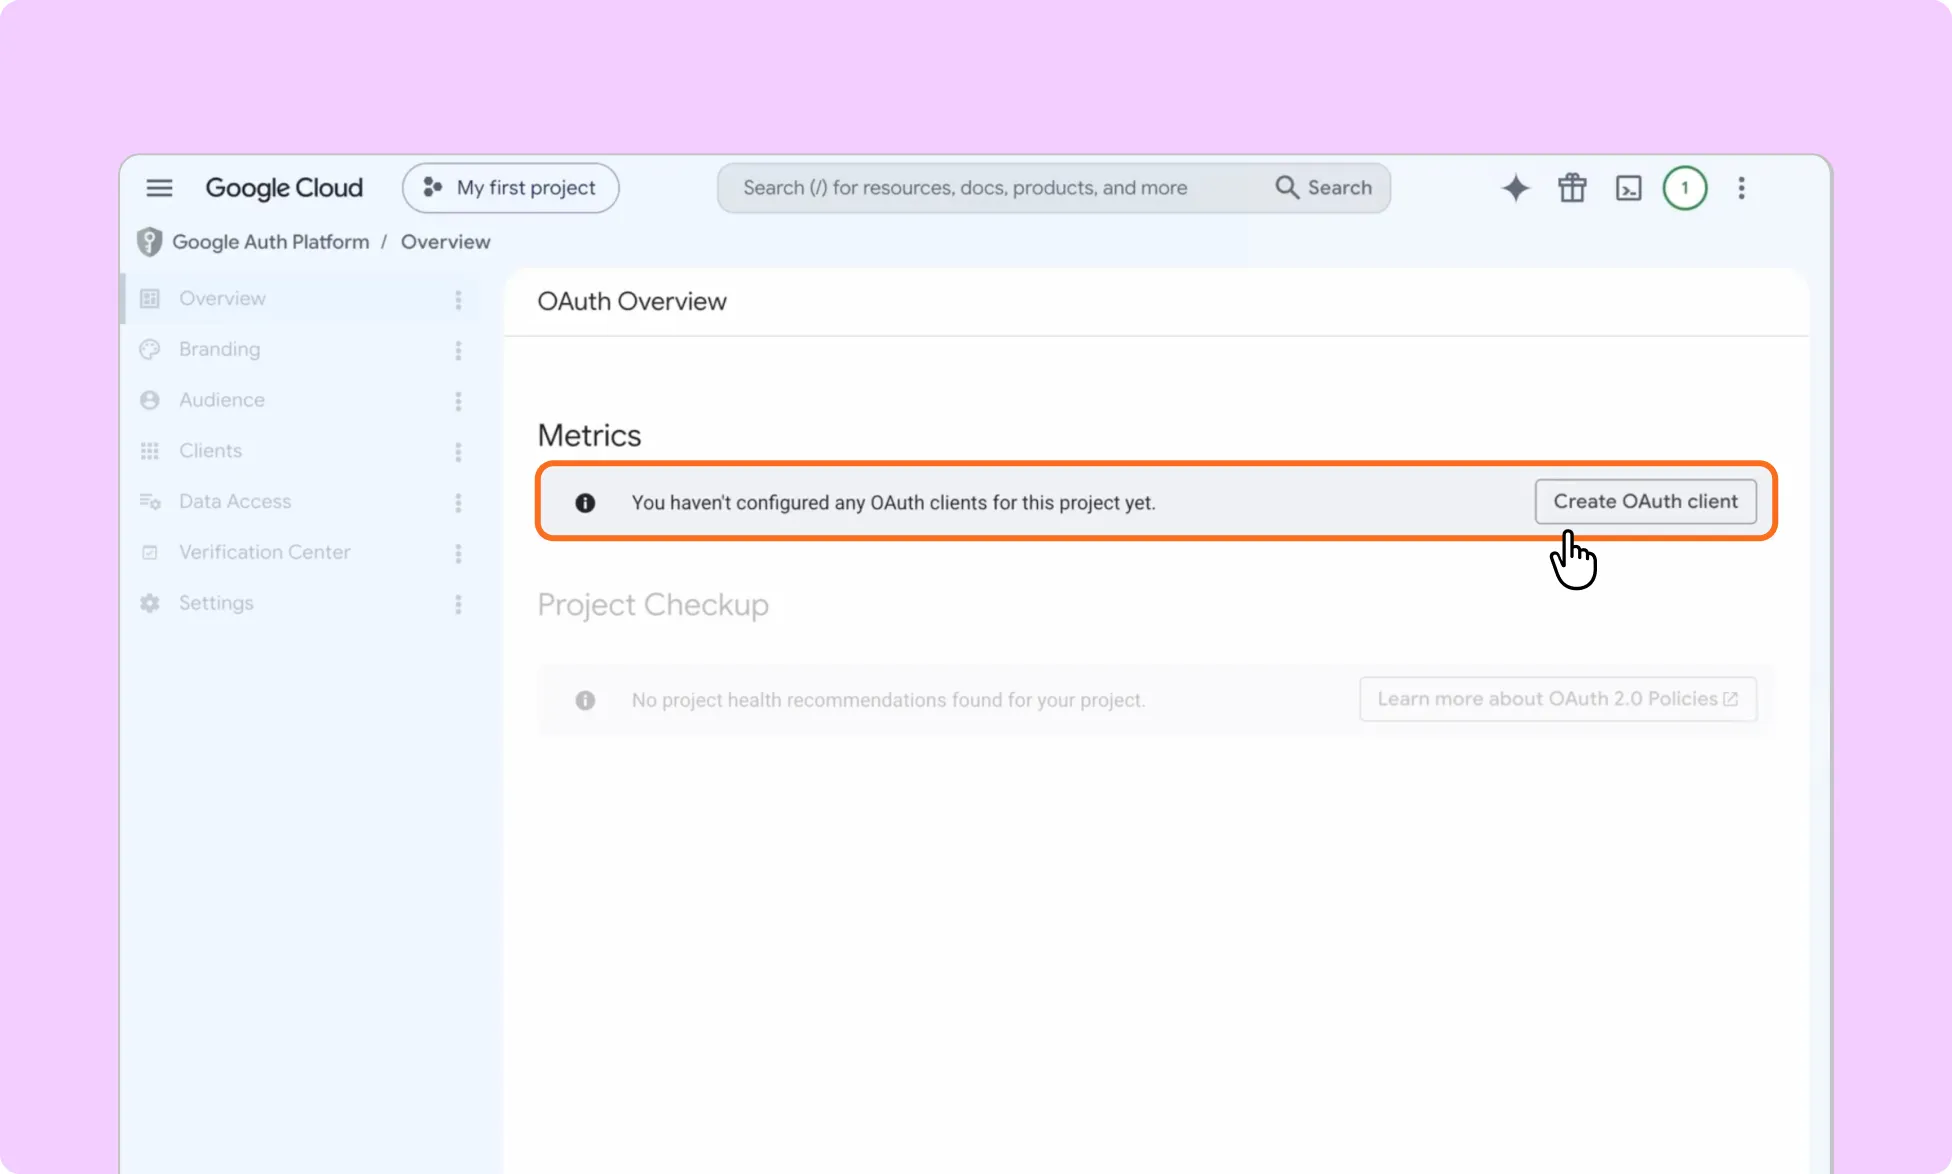This screenshot has width=1952, height=1174.
Task: Click the Audience person icon
Action: pyautogui.click(x=150, y=400)
